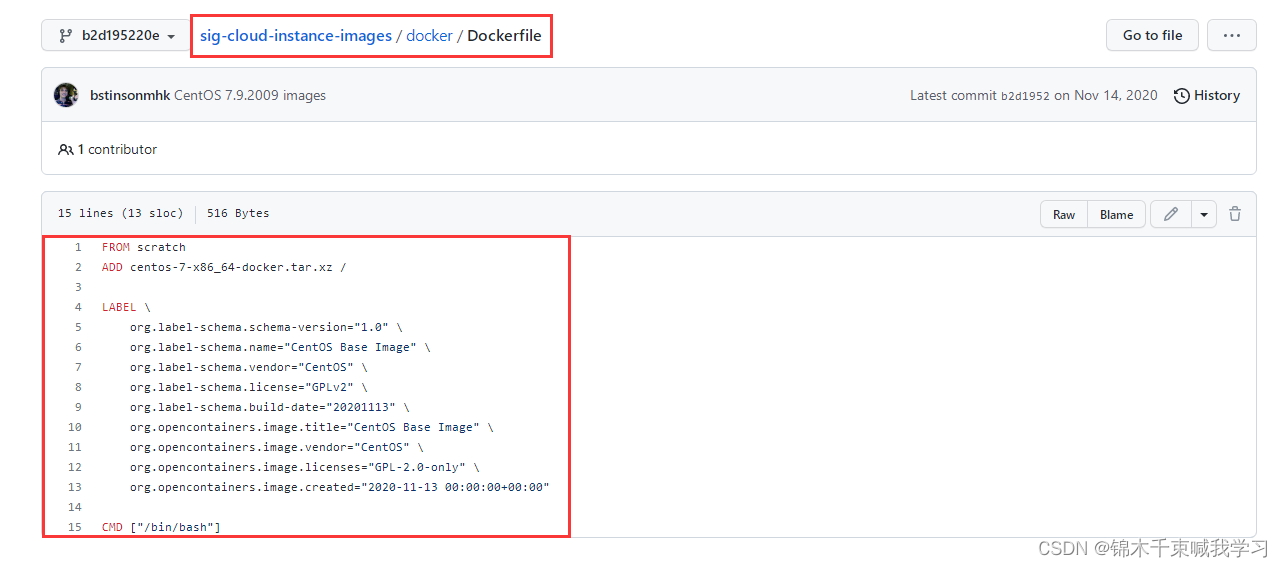Click the Go to file button
This screenshot has width=1282, height=567.
(x=1152, y=35)
